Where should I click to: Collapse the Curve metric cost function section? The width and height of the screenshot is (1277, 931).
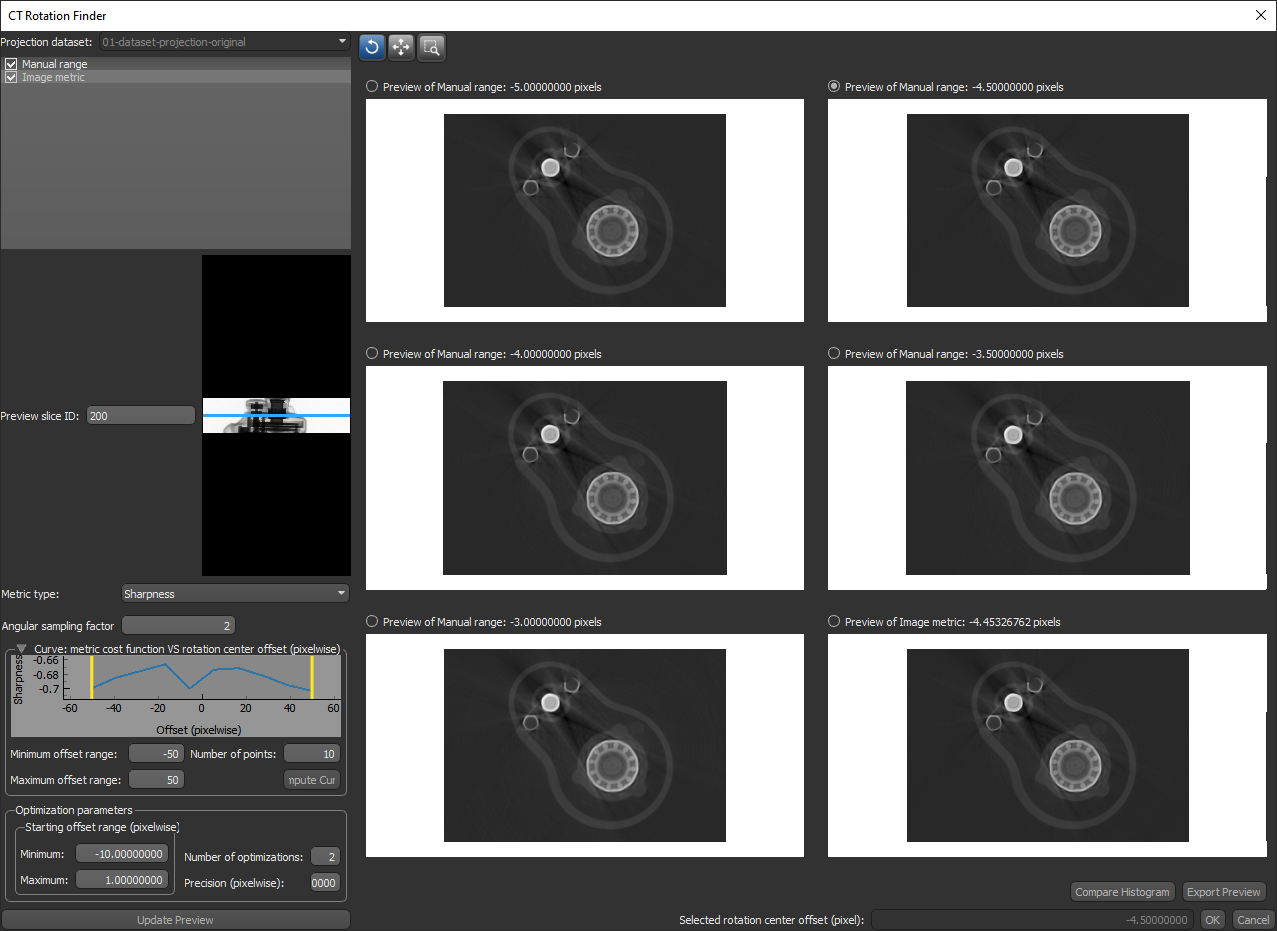(22, 649)
